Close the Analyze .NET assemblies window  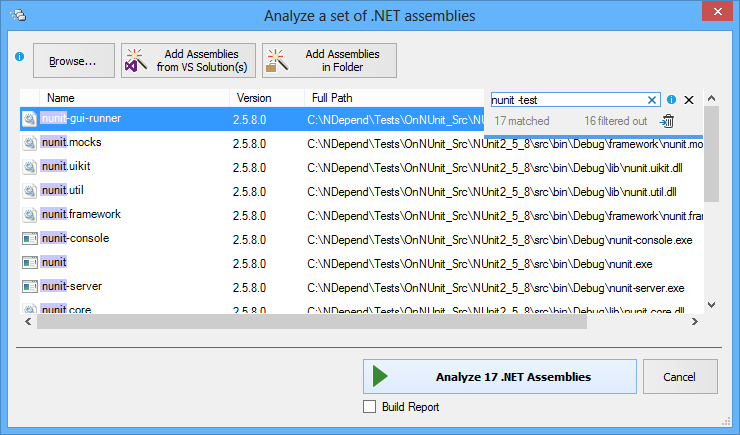coord(717,11)
